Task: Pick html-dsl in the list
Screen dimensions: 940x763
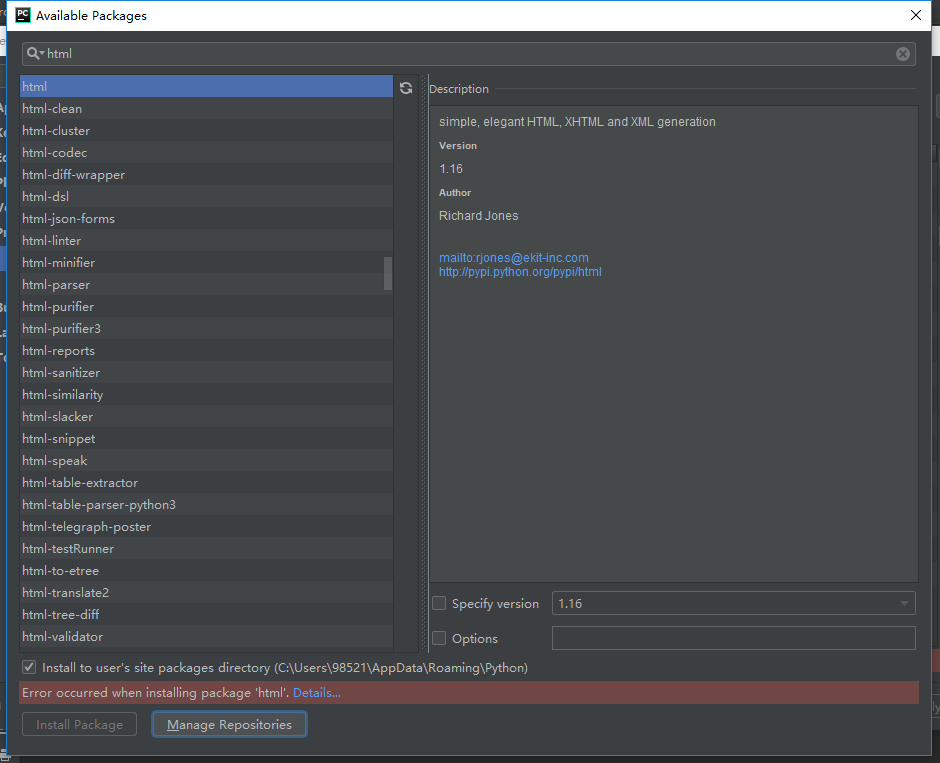Action: point(206,197)
